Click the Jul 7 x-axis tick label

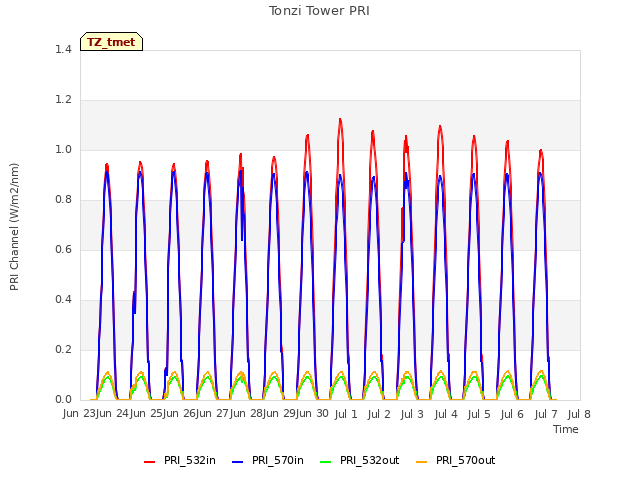(x=546, y=414)
